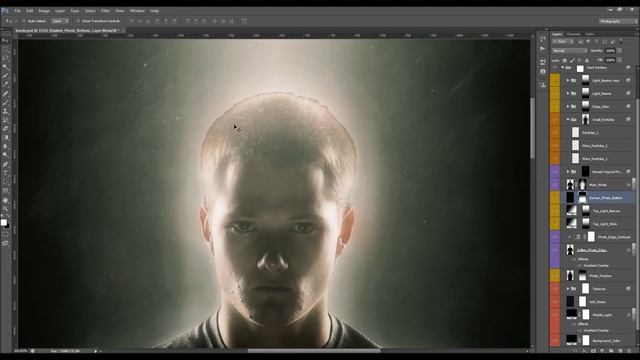Select the Pen tool
This screenshot has width=640, height=360.
pyautogui.click(x=5, y=164)
